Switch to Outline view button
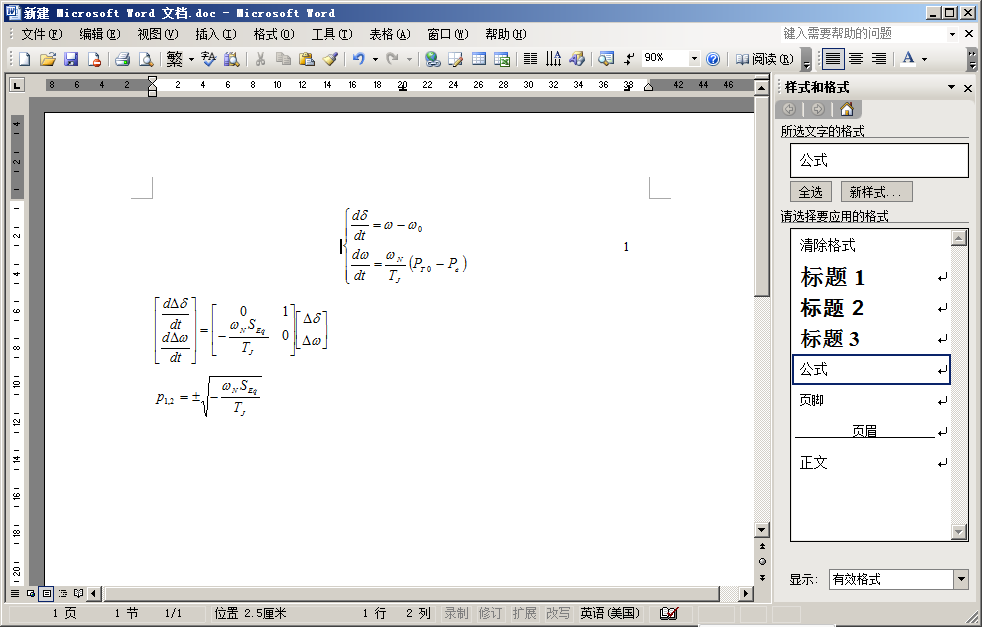This screenshot has width=982, height=627. pyautogui.click(x=63, y=593)
